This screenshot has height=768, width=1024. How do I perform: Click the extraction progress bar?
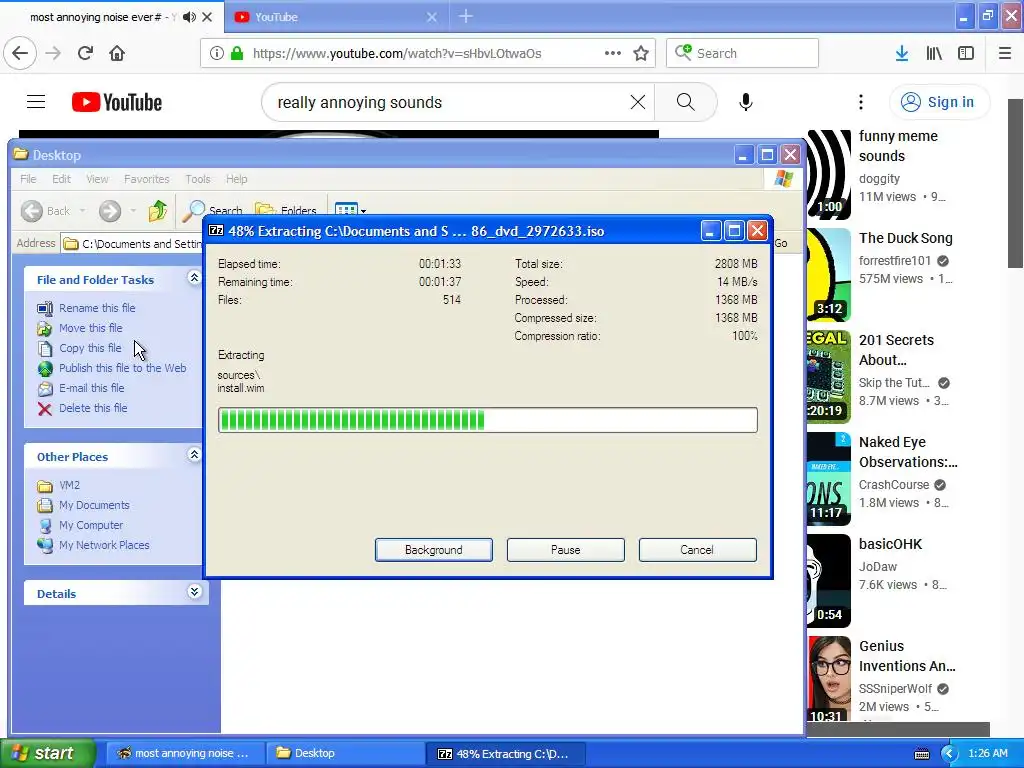click(488, 420)
